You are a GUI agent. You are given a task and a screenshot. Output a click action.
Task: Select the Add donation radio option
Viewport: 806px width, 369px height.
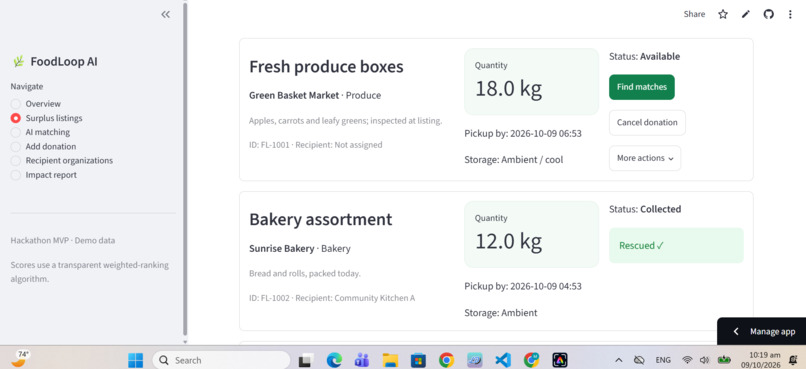(43, 146)
